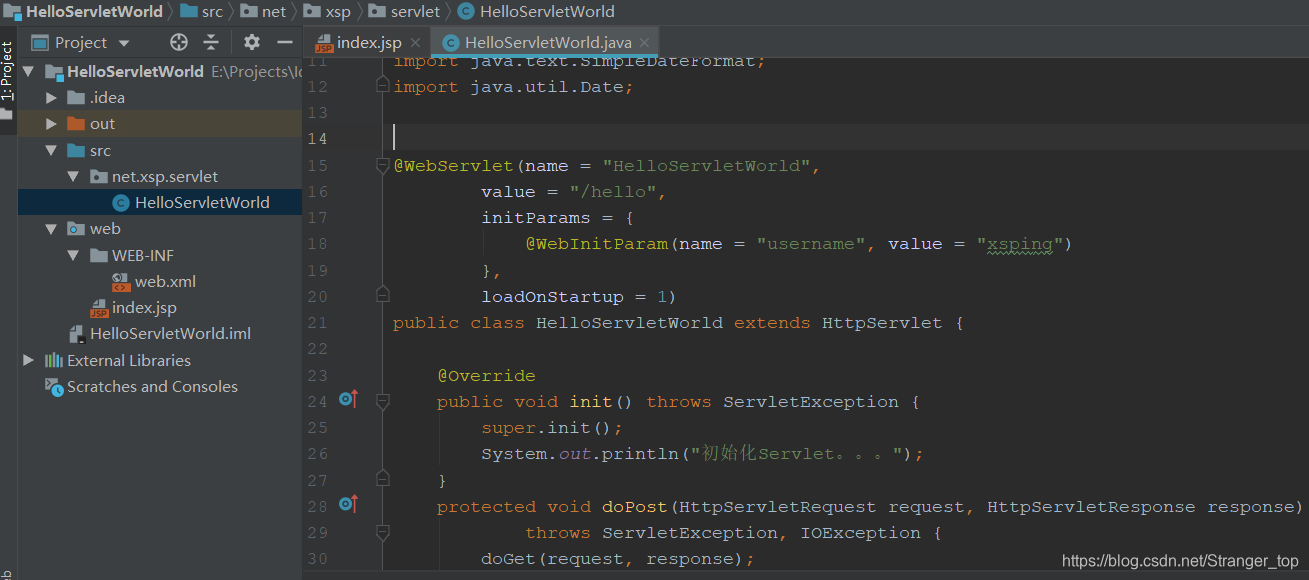Image resolution: width=1309 pixels, height=580 pixels.
Task: Expand the out folder
Action: [52, 124]
